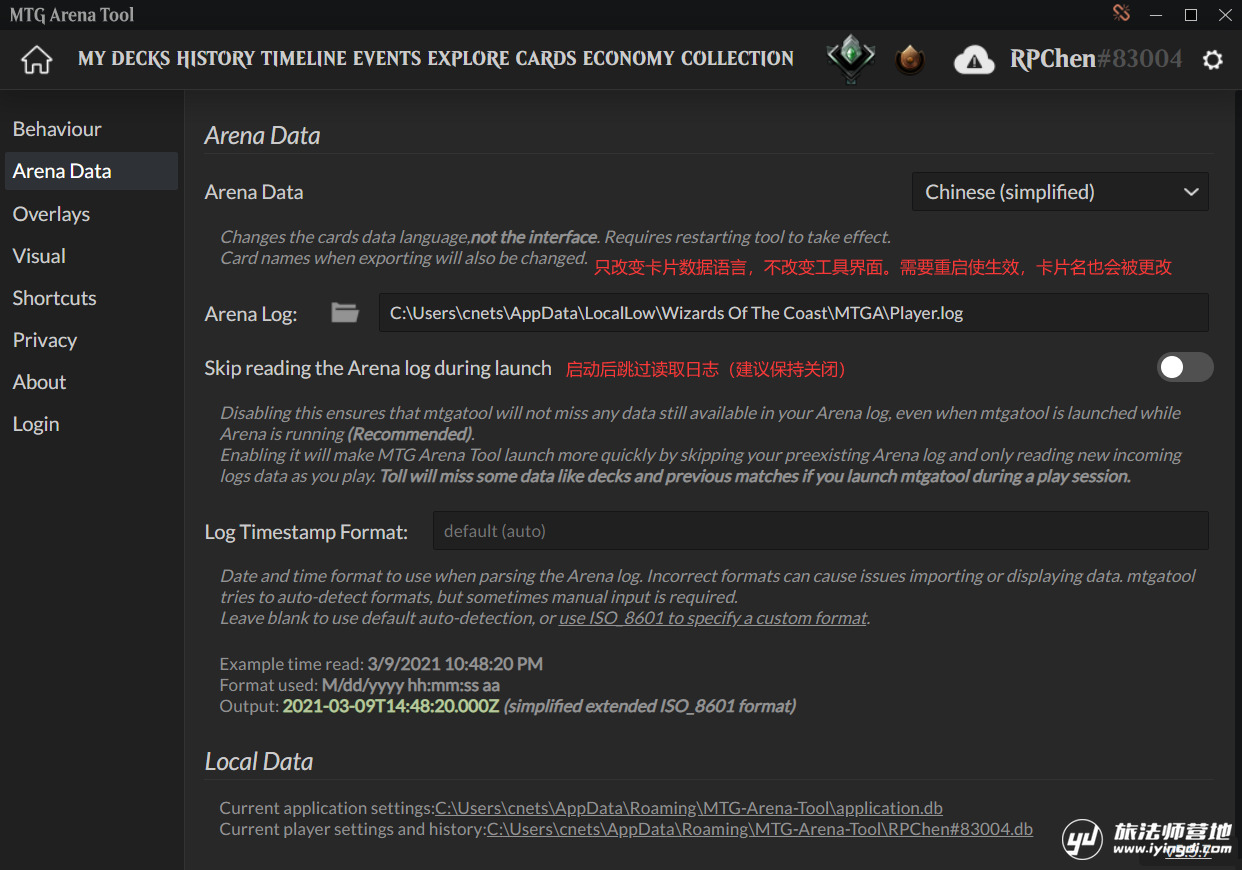
Task: Click the Skip reading the Arena log label
Action: (378, 368)
